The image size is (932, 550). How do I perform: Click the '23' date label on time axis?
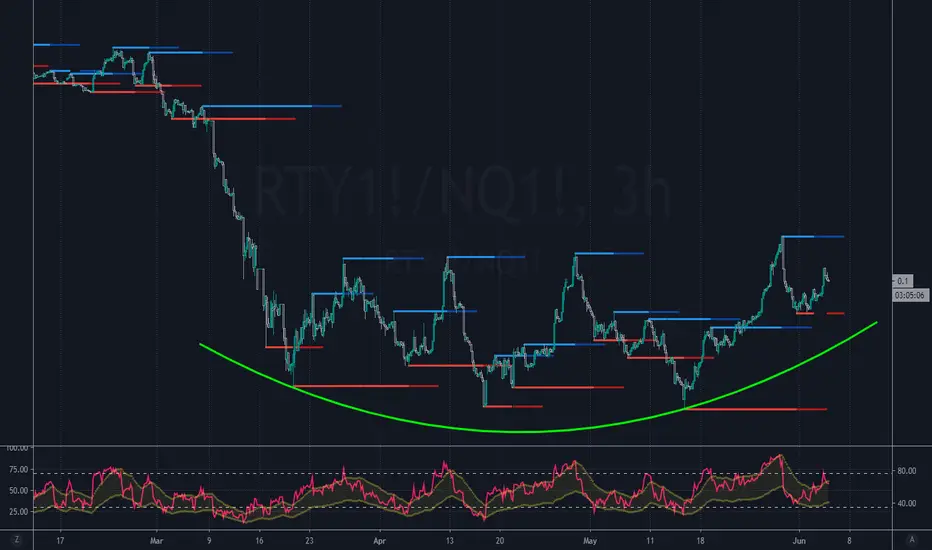coord(309,541)
